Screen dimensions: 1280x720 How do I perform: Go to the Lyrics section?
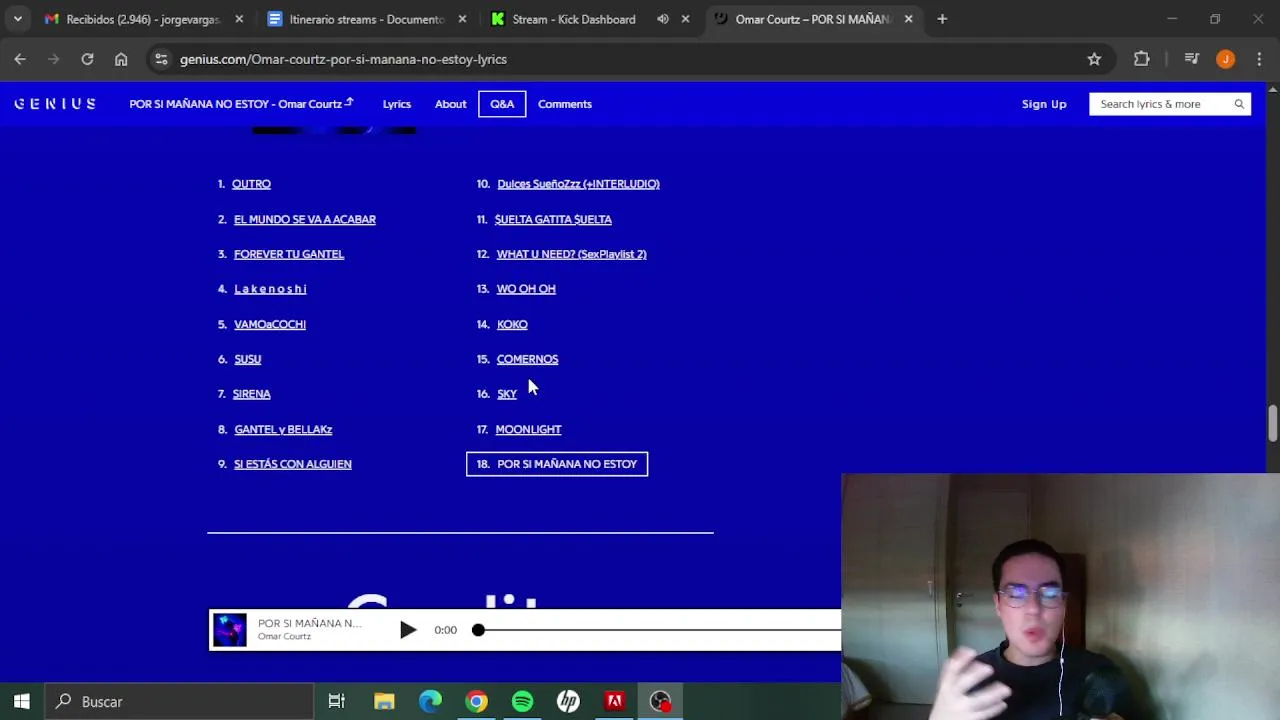click(396, 104)
